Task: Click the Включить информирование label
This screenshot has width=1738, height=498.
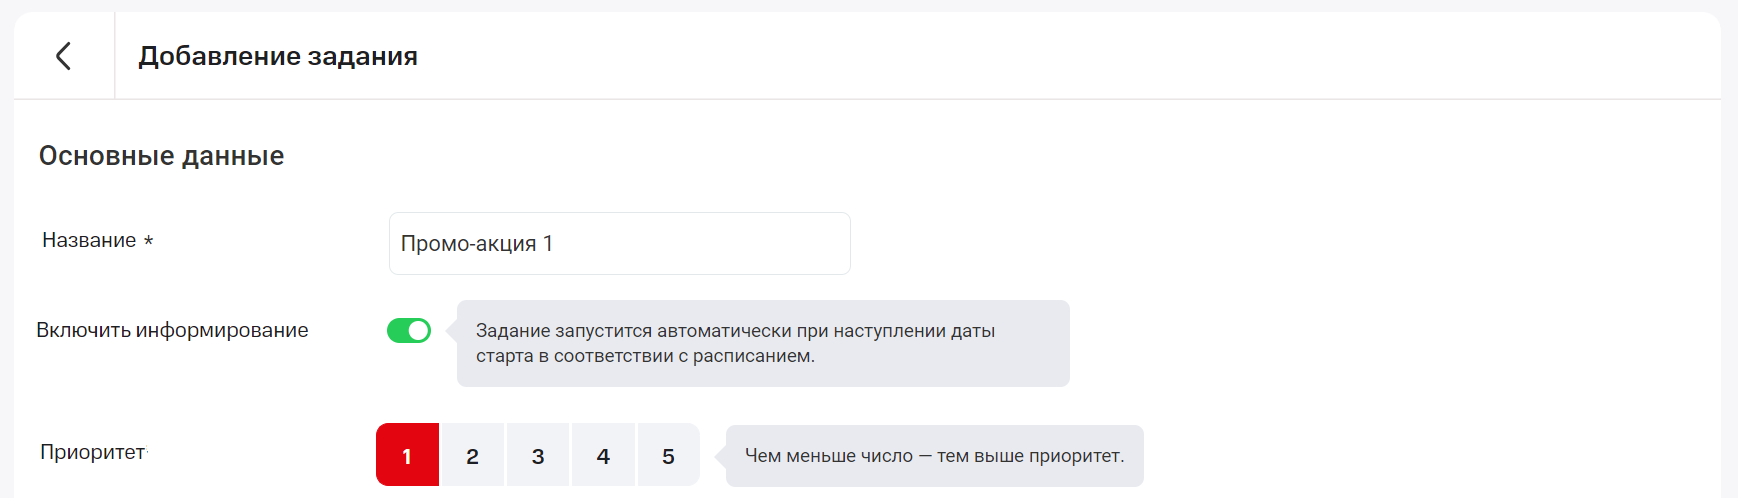Action: pos(172,330)
